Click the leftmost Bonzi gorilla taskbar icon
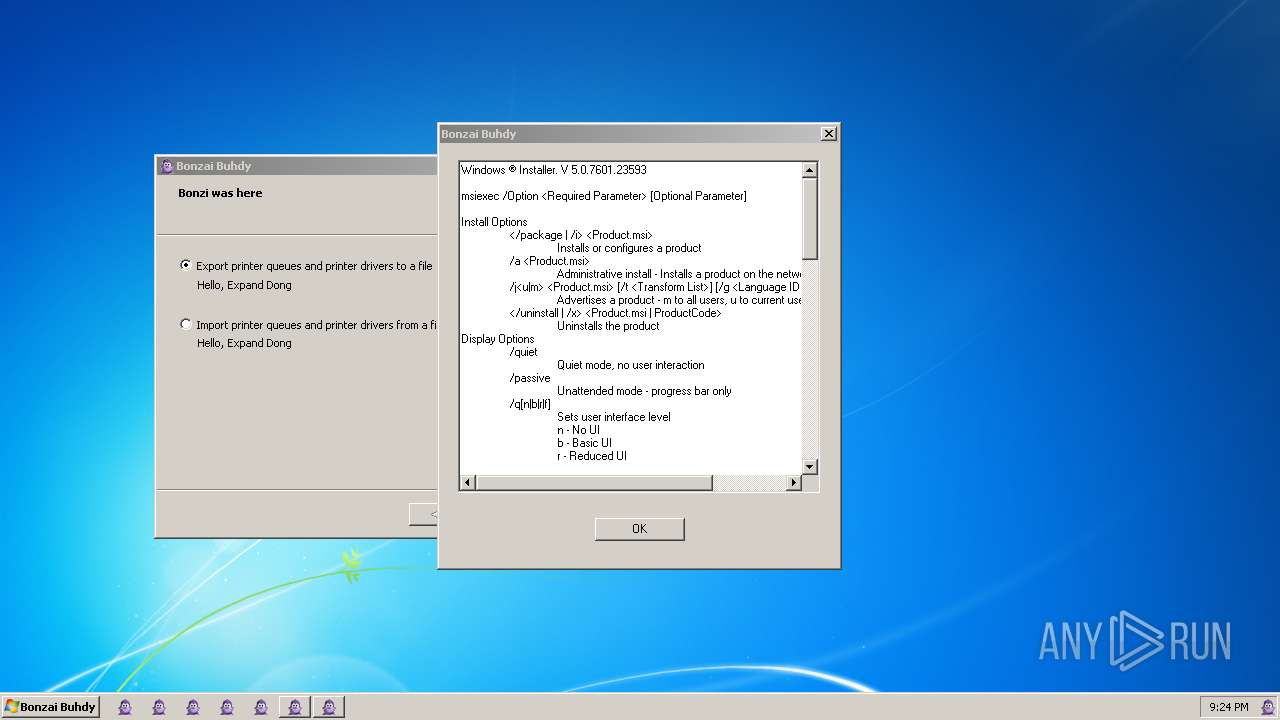The height and width of the screenshot is (720, 1280). point(125,707)
